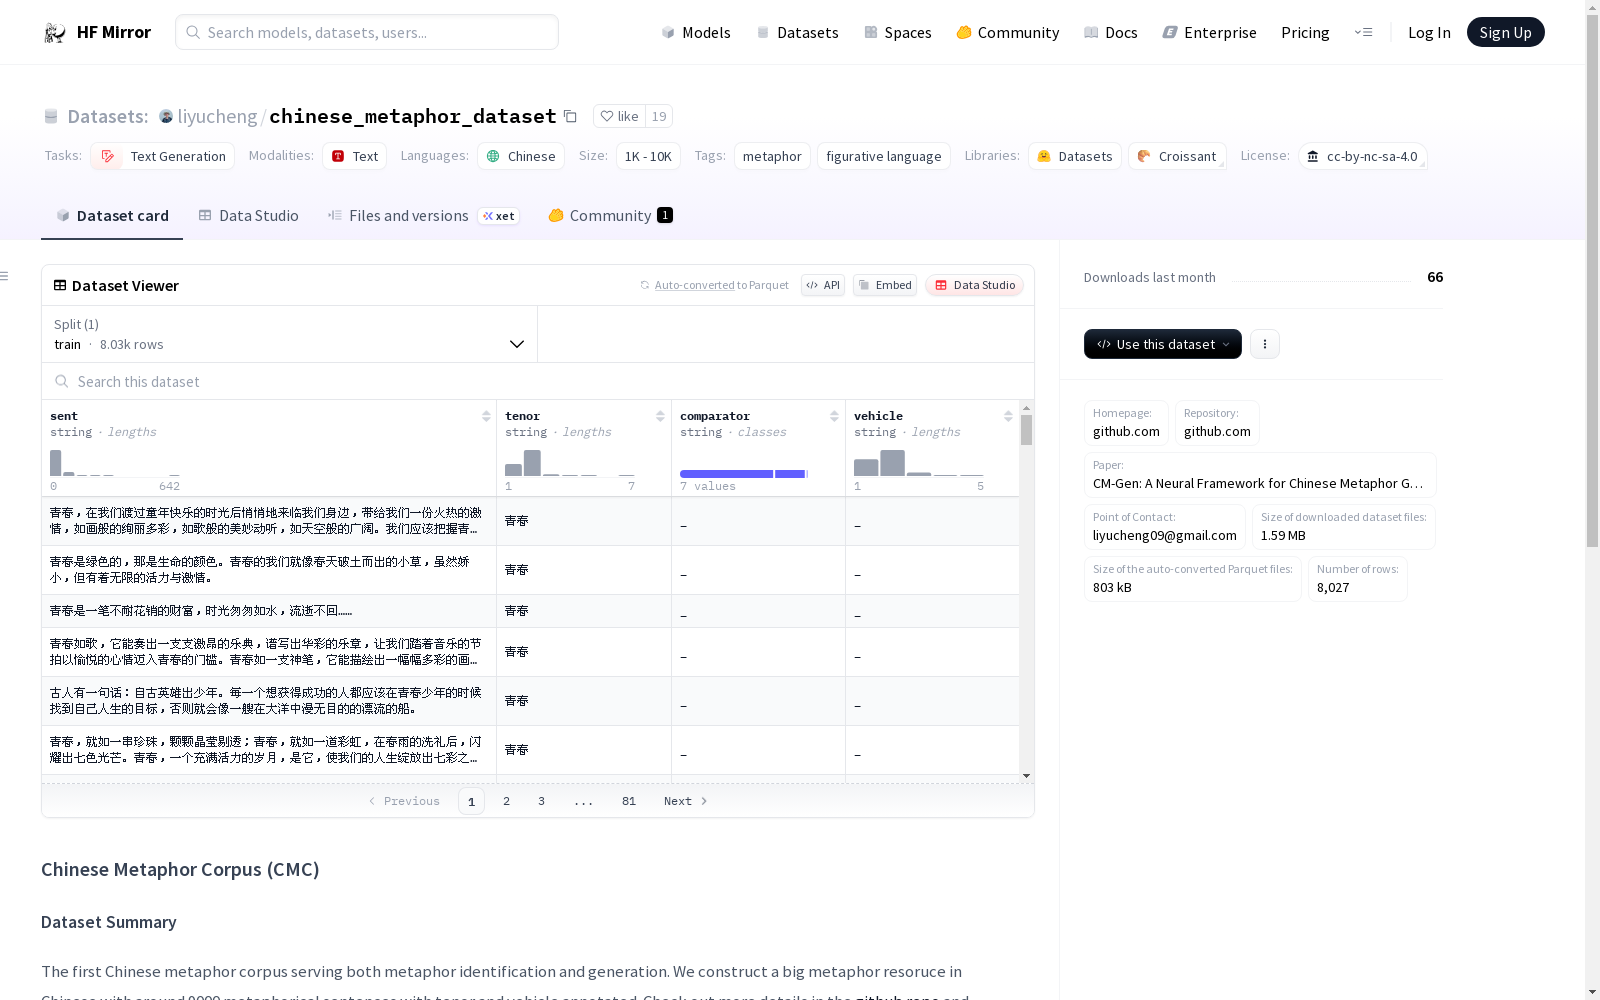The width and height of the screenshot is (1600, 1000).
Task: Click the 1K - 10K size tag
Action: point(648,156)
